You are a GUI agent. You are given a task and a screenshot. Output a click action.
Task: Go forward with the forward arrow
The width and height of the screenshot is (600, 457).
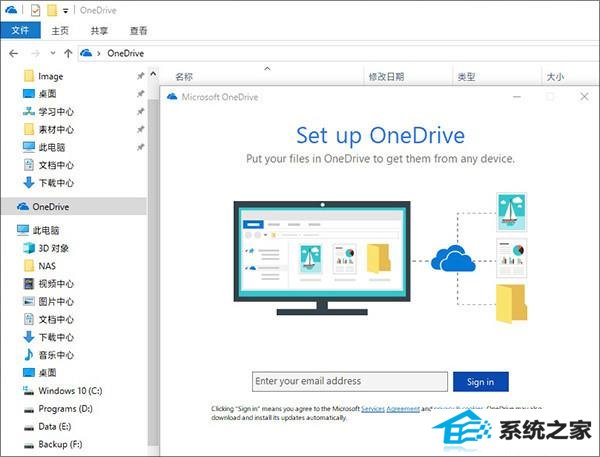[x=36, y=54]
